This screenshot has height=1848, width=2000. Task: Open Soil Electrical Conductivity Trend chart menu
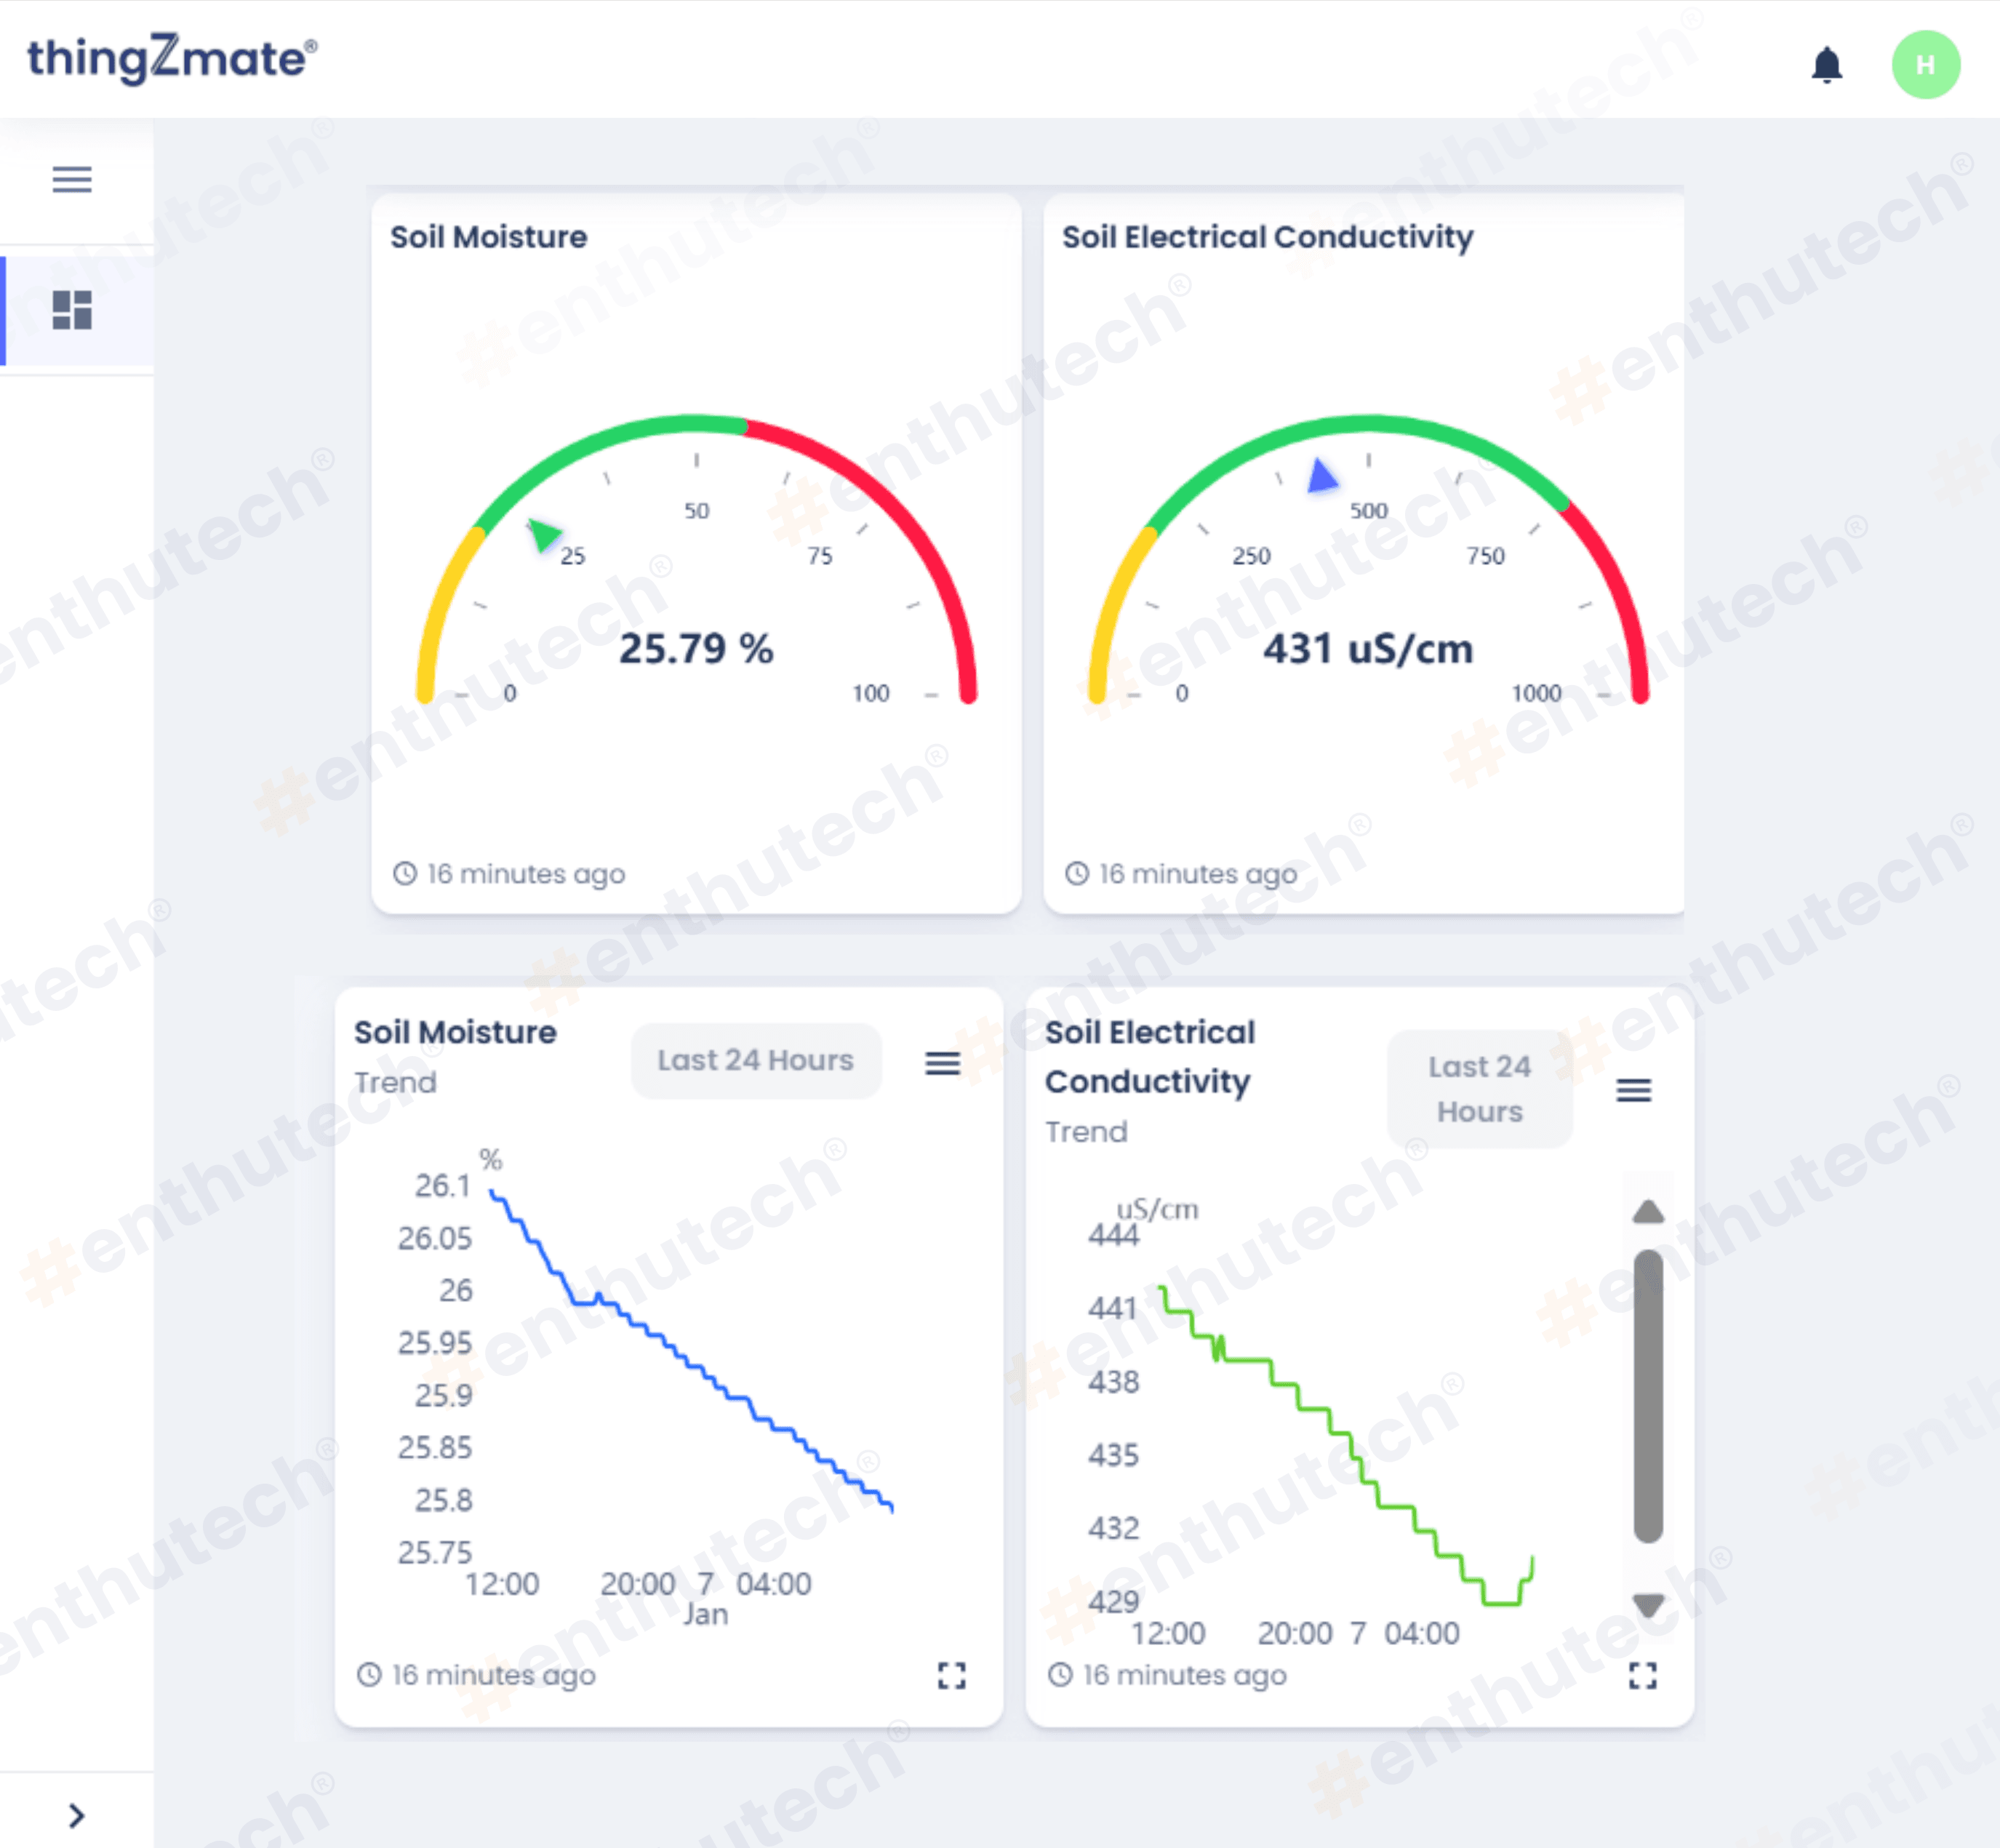coord(1633,1090)
